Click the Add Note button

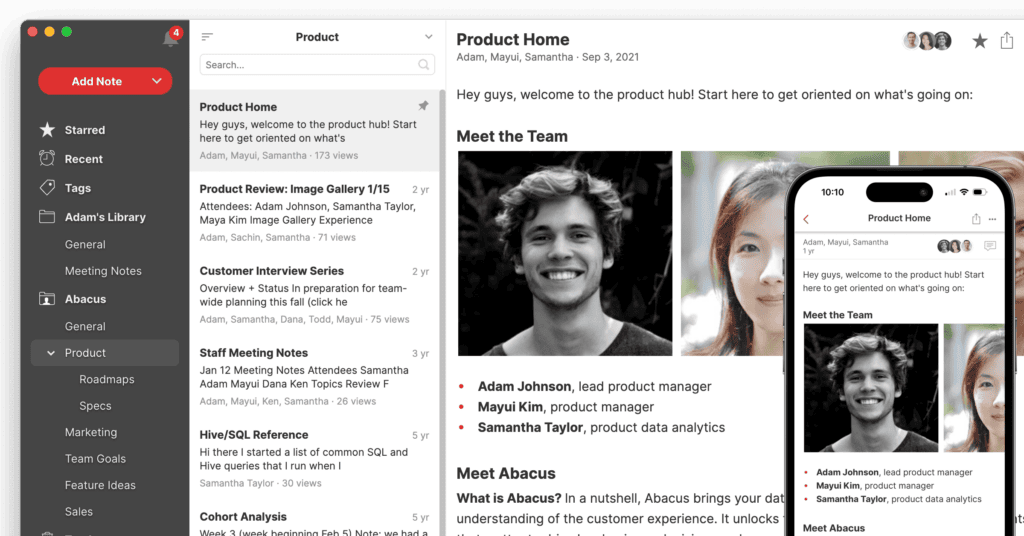pyautogui.click(x=97, y=82)
